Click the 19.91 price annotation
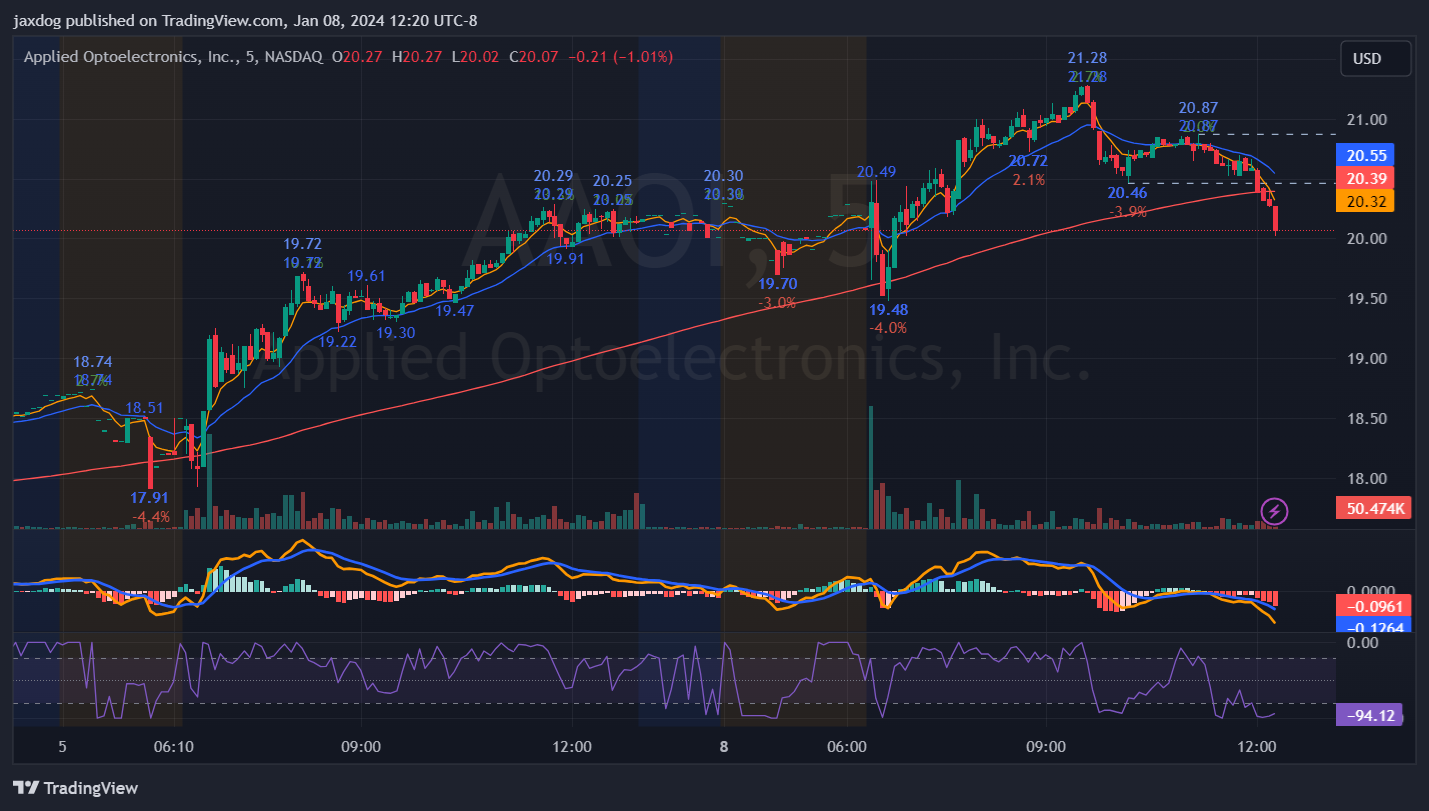The height and width of the screenshot is (811, 1429). [566, 258]
